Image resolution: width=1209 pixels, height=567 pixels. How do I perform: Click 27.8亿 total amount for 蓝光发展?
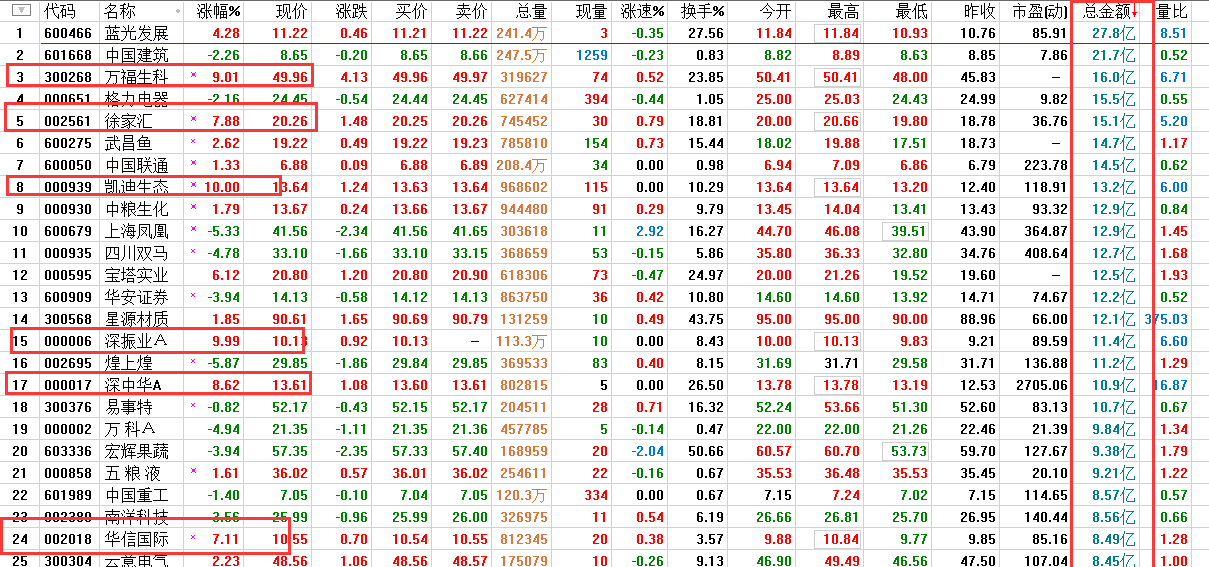1114,33
